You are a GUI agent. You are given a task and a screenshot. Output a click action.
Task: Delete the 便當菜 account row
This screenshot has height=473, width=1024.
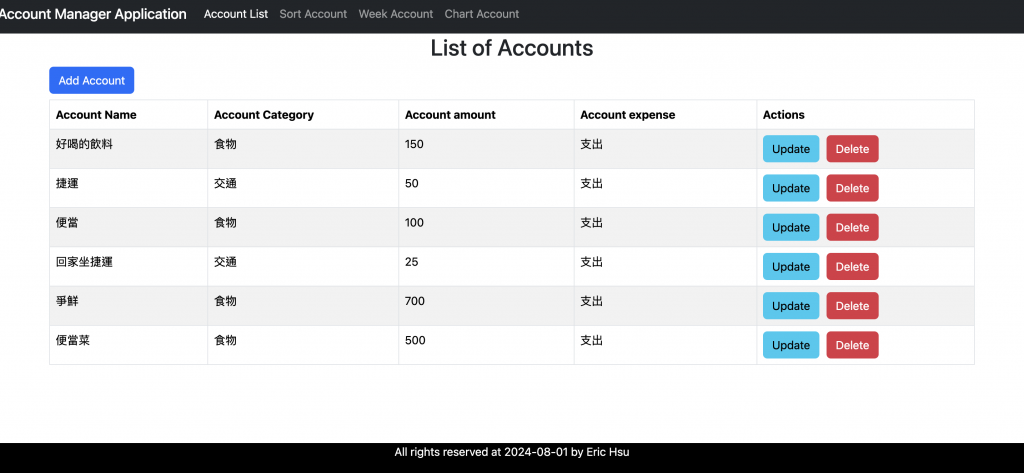(852, 345)
